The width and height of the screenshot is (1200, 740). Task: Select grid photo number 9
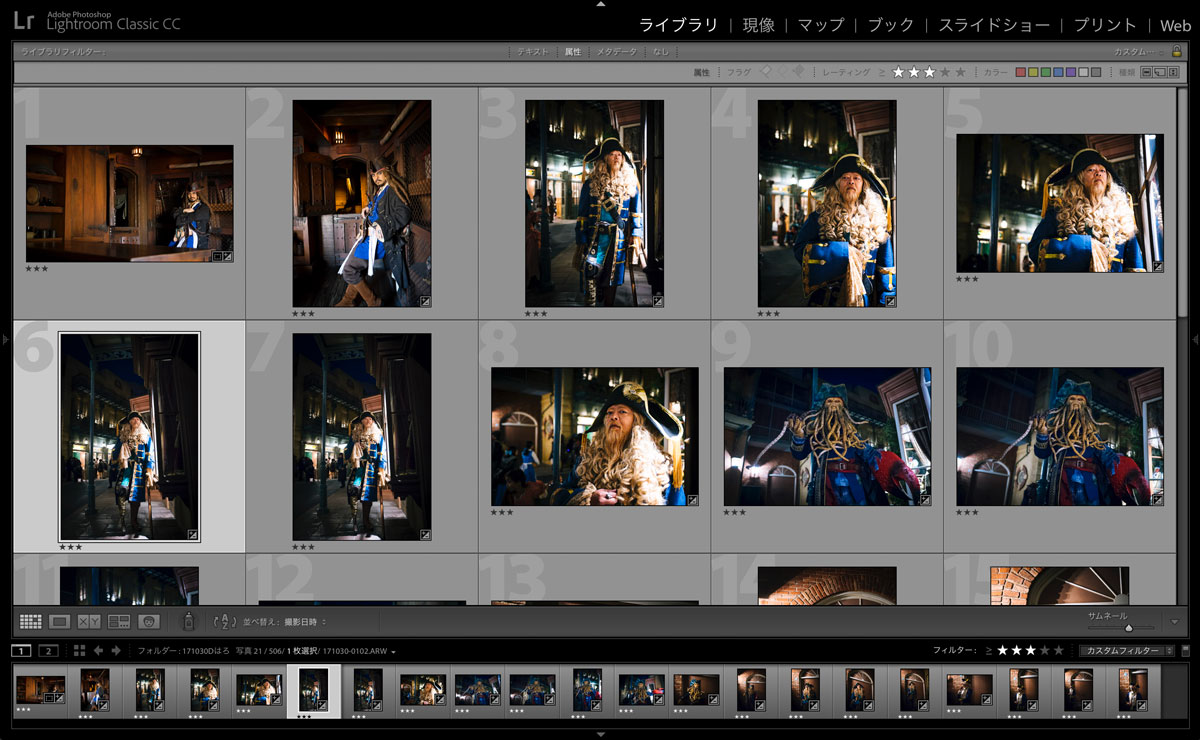click(x=827, y=436)
